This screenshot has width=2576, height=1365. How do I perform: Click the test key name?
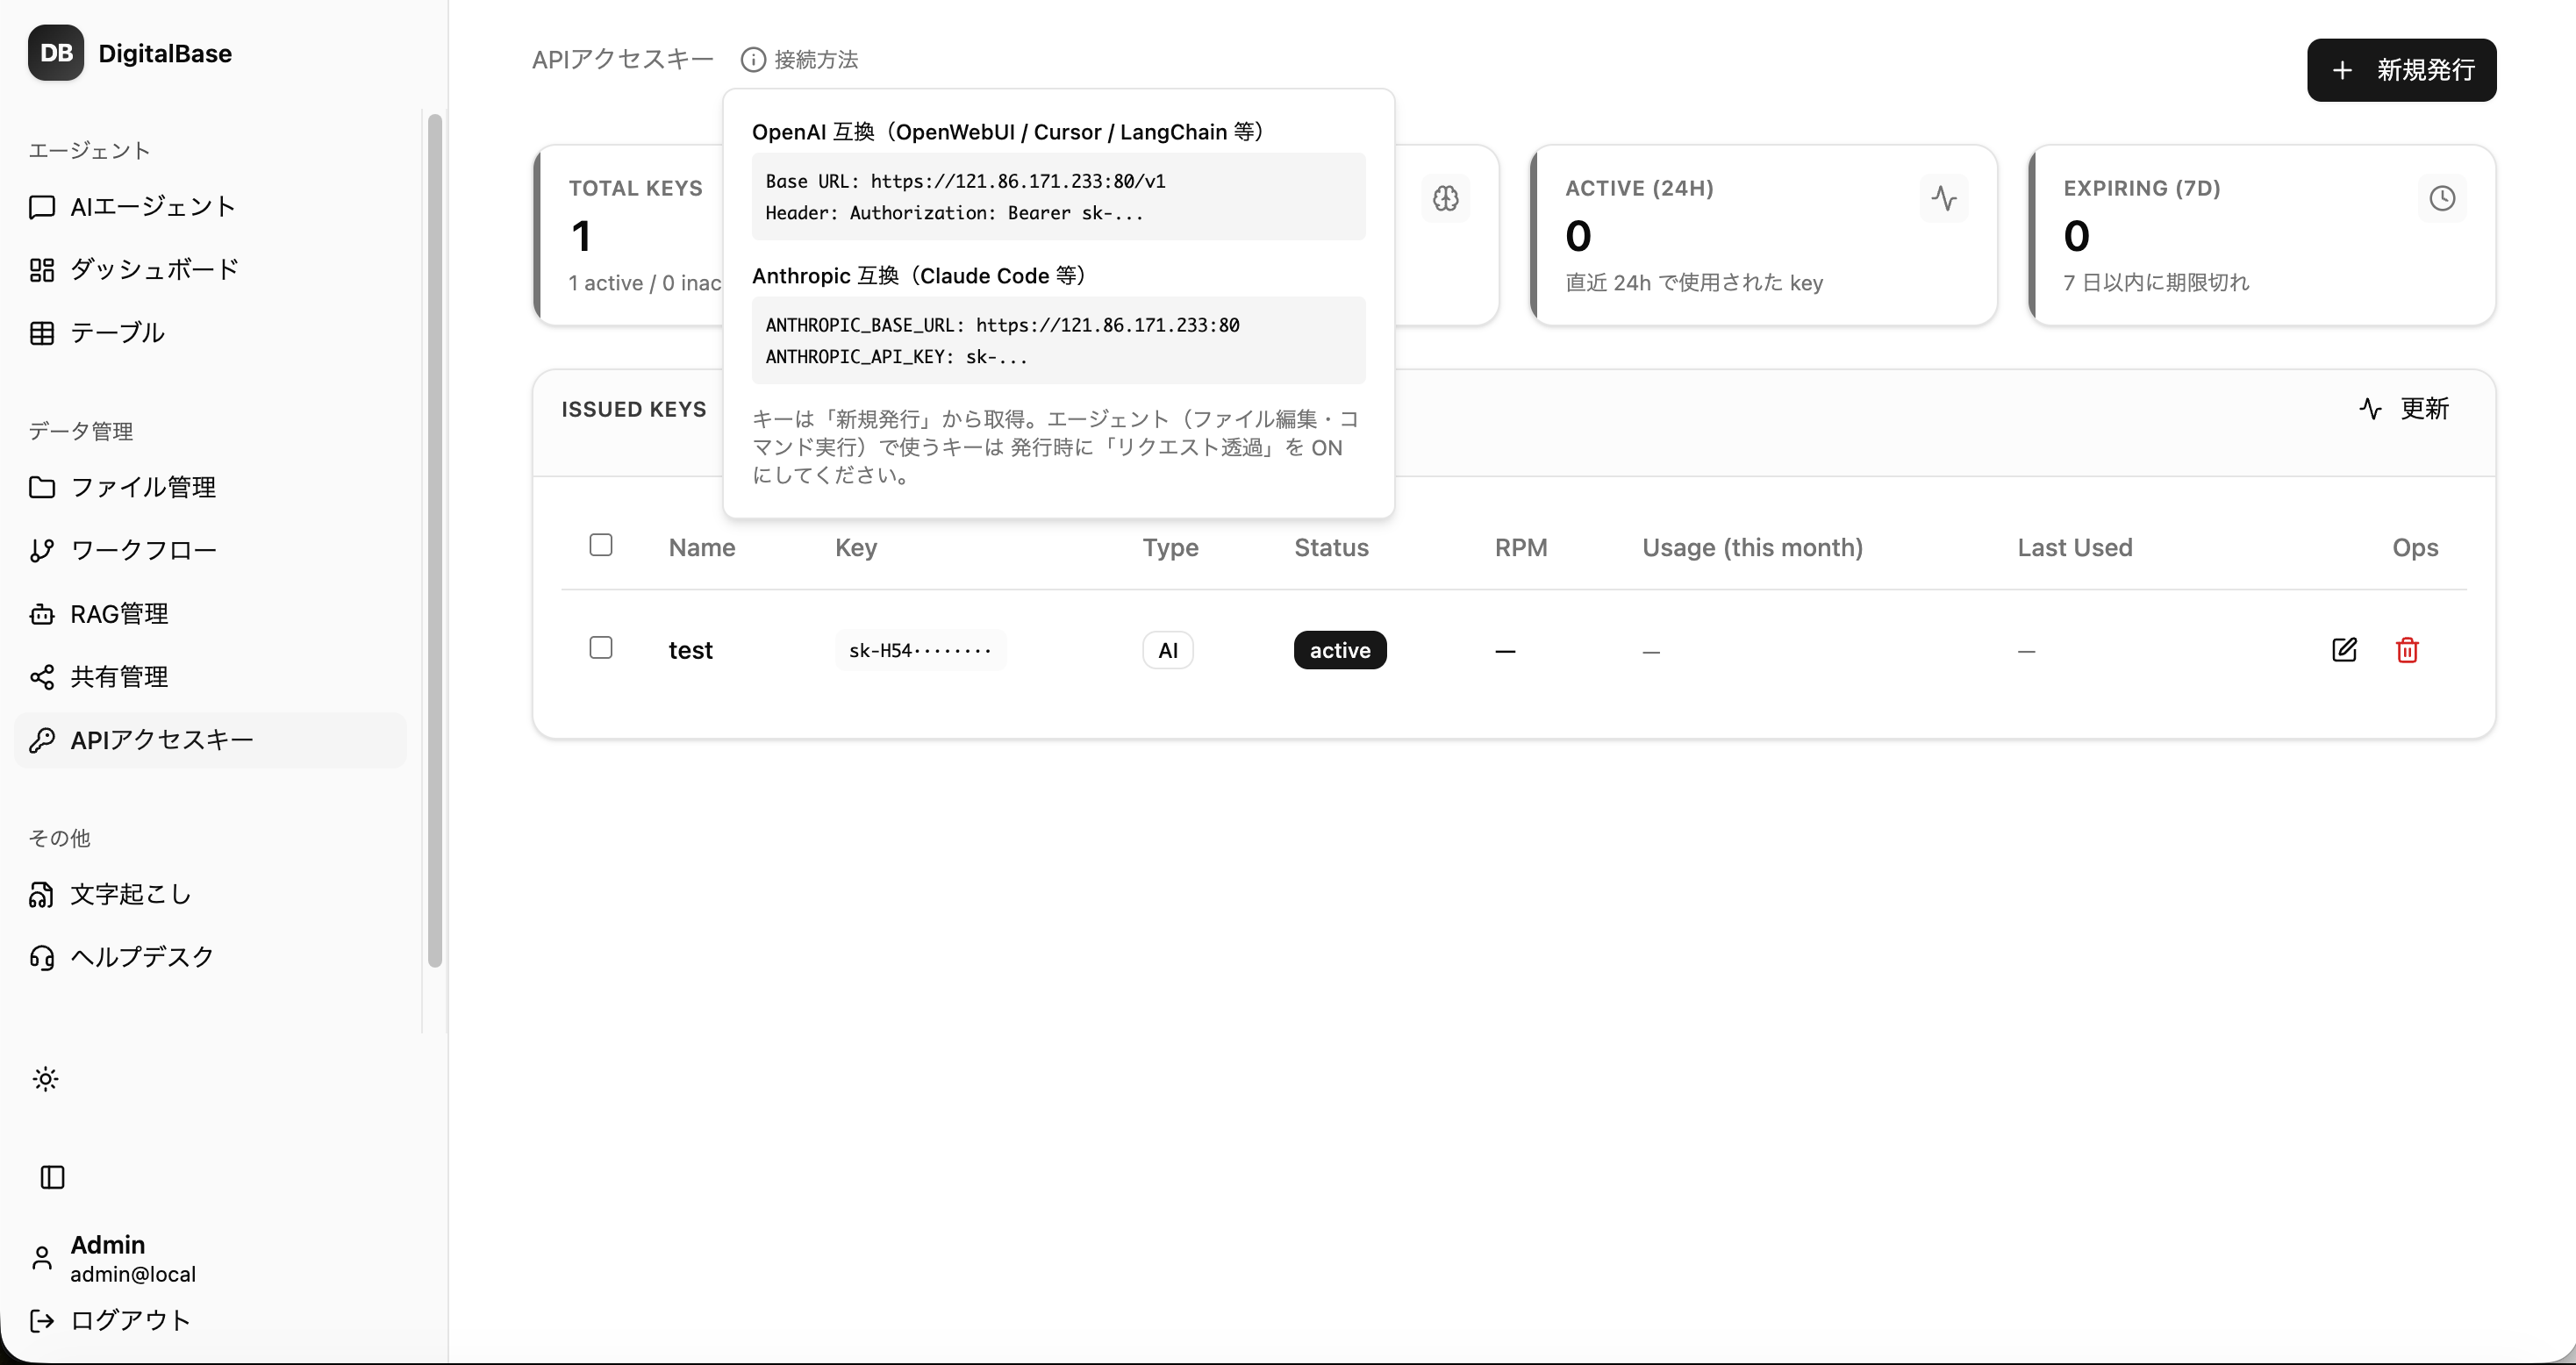[690, 650]
